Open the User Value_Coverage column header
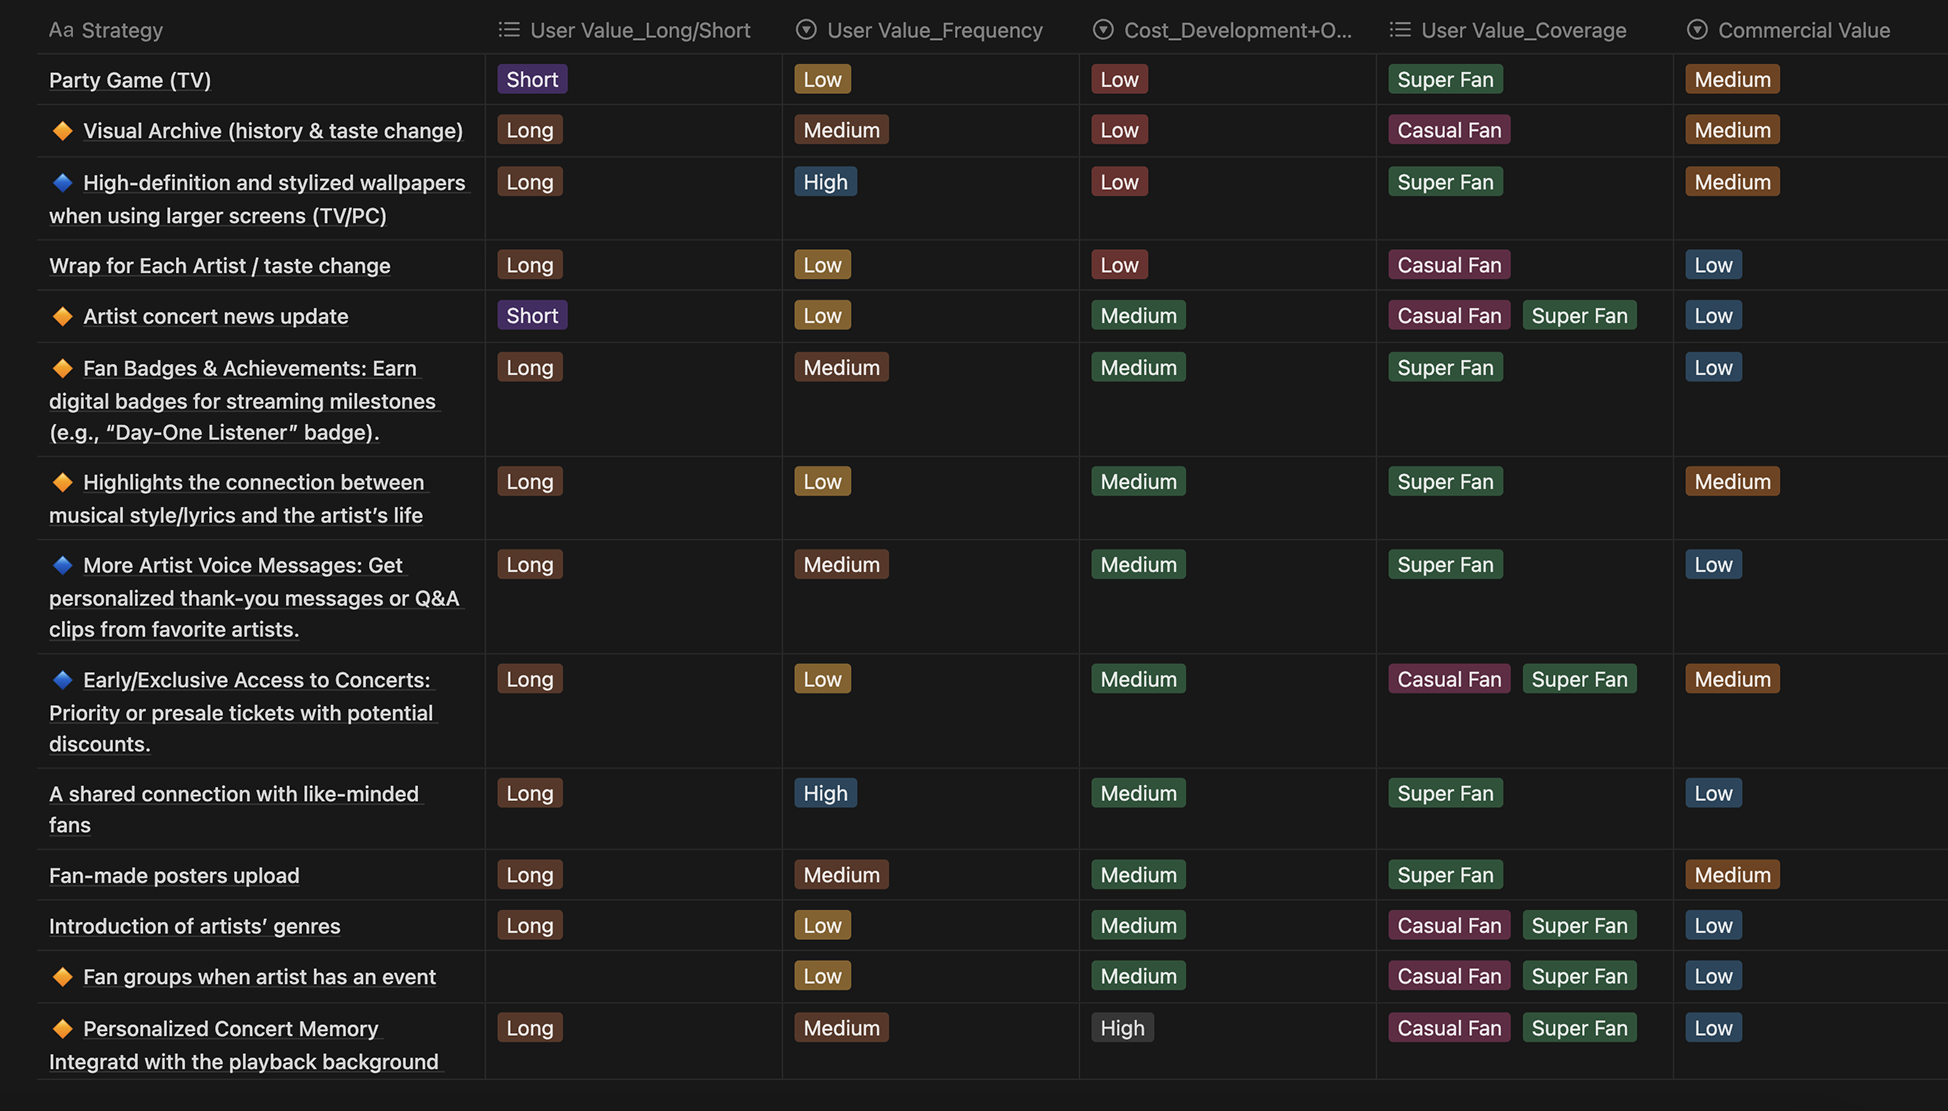The width and height of the screenshot is (1948, 1111). [x=1524, y=30]
